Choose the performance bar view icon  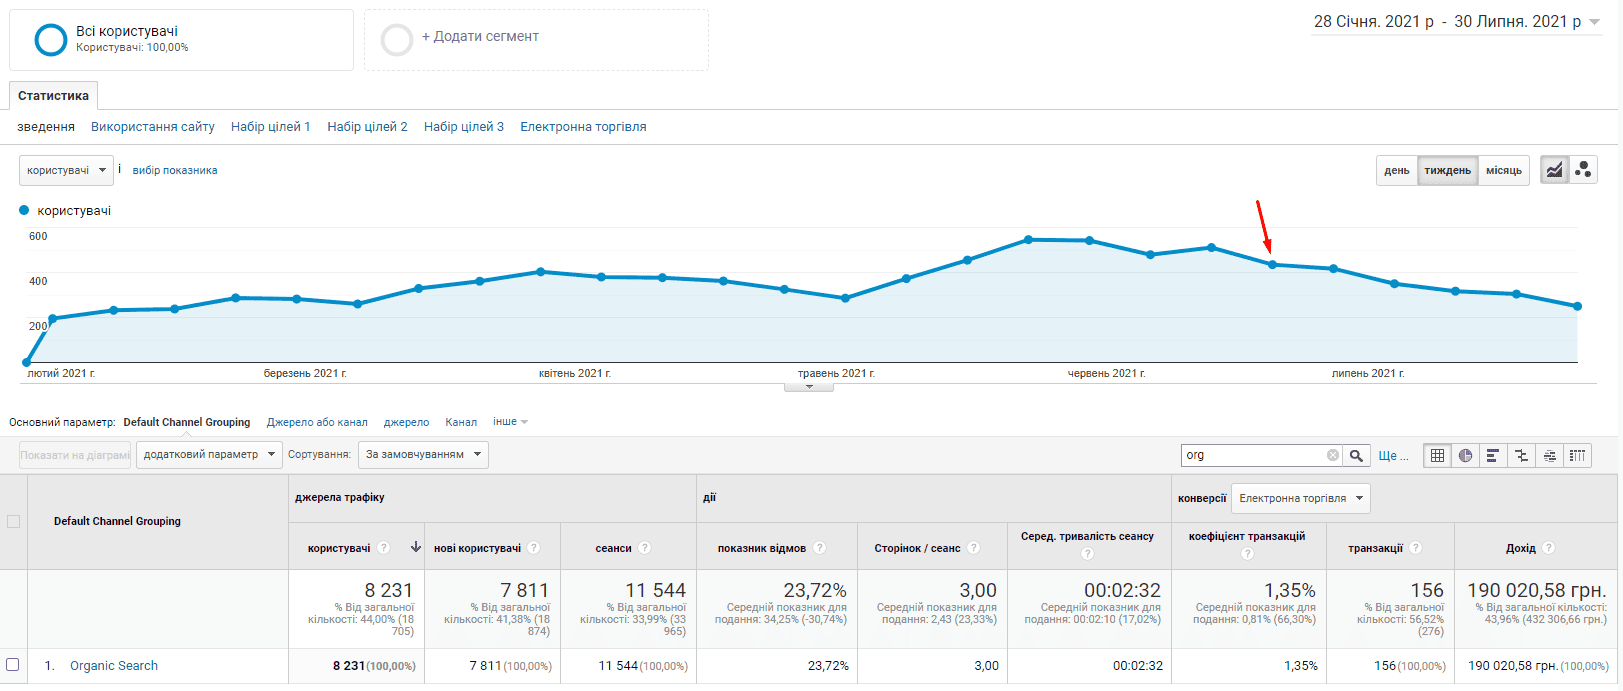tap(1493, 455)
